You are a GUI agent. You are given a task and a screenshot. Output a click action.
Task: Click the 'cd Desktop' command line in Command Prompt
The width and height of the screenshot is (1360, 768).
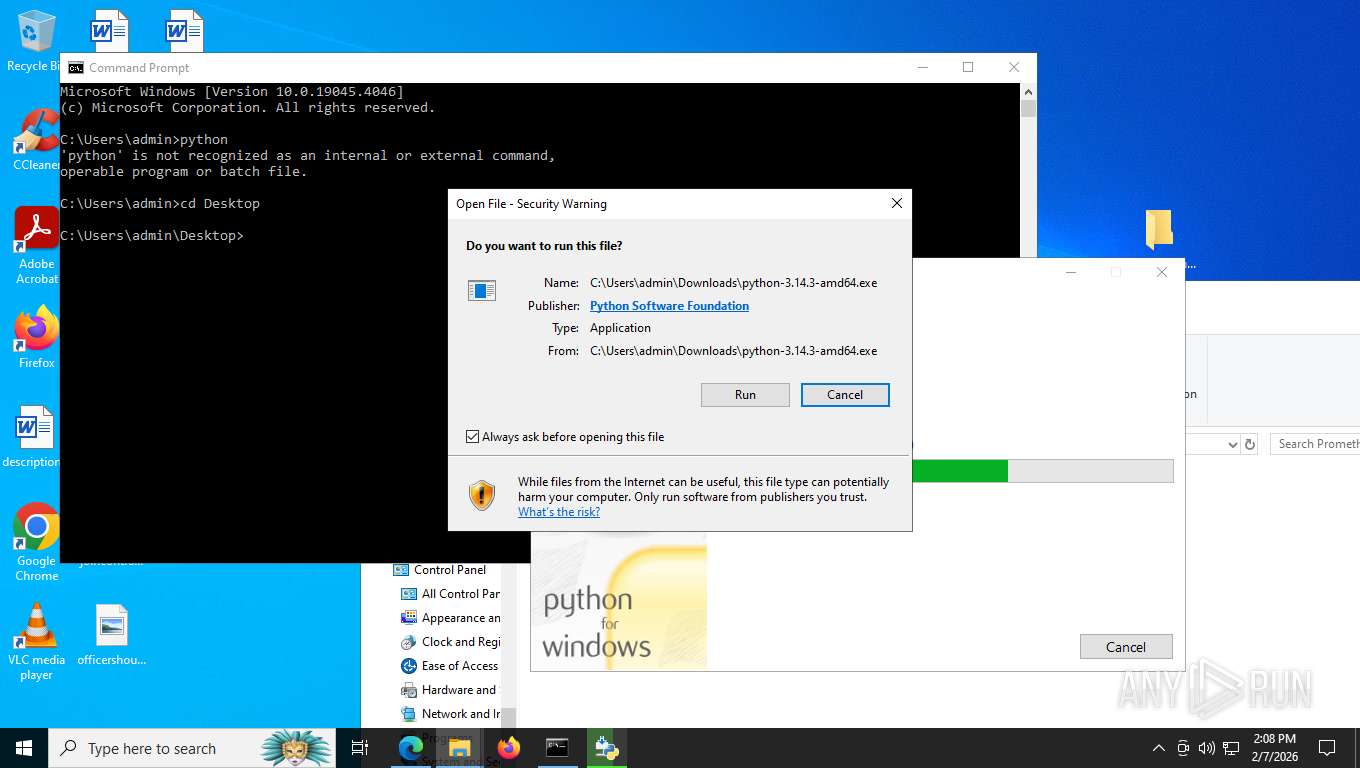click(x=160, y=204)
